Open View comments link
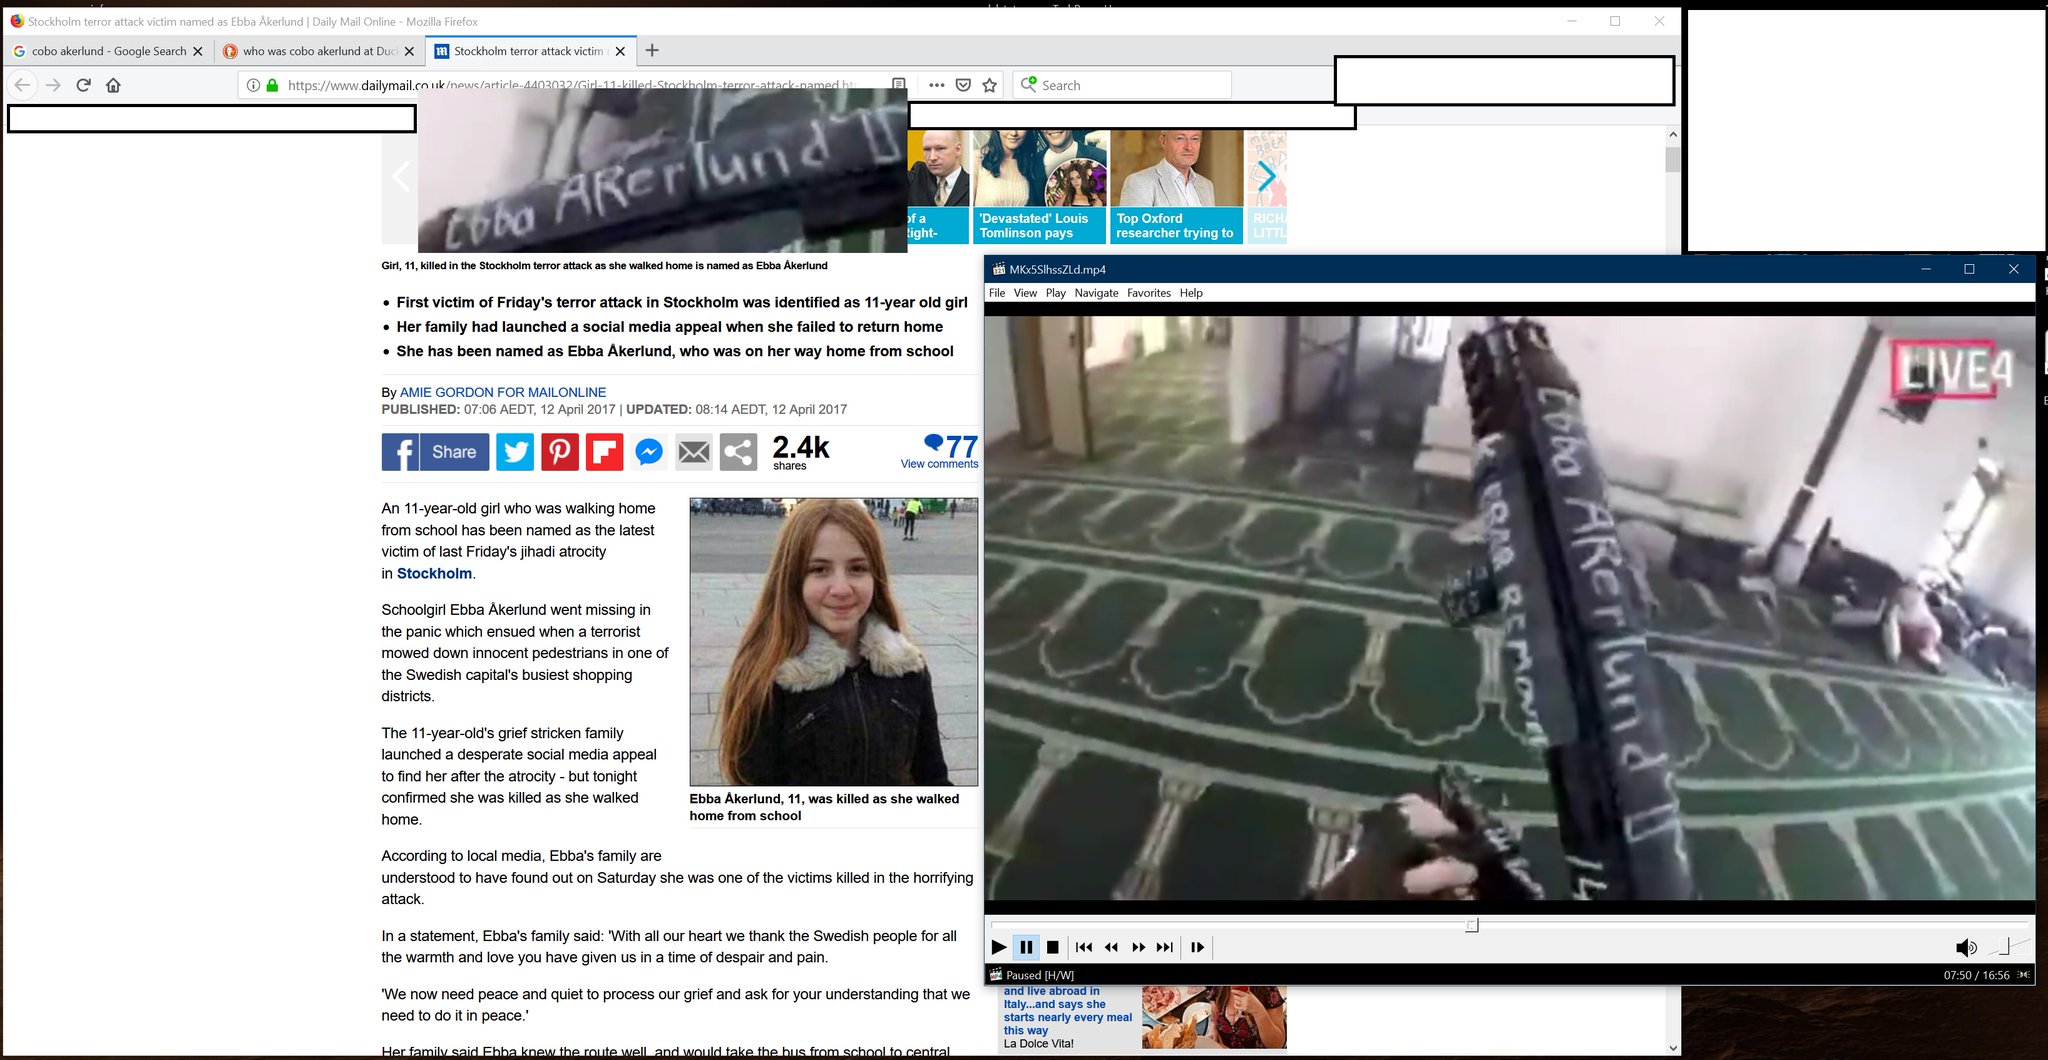Viewport: 2048px width, 1060px height. click(939, 464)
